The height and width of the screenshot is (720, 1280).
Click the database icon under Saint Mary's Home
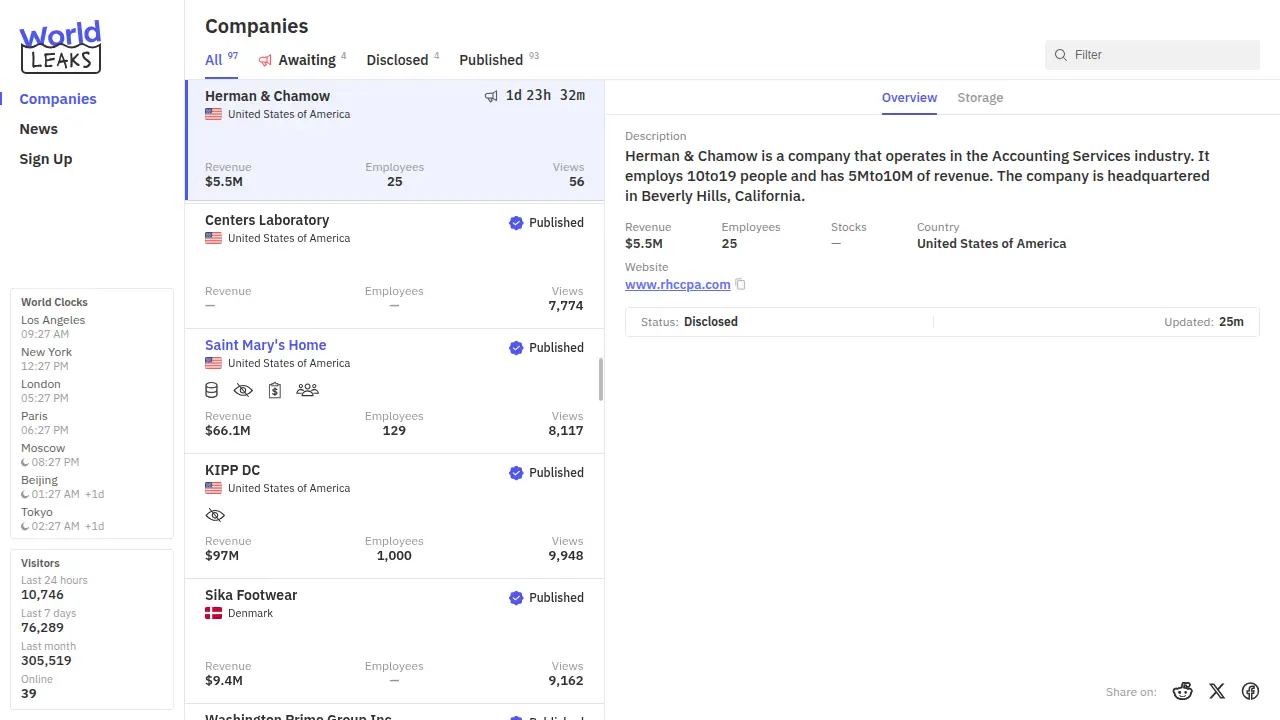211,390
